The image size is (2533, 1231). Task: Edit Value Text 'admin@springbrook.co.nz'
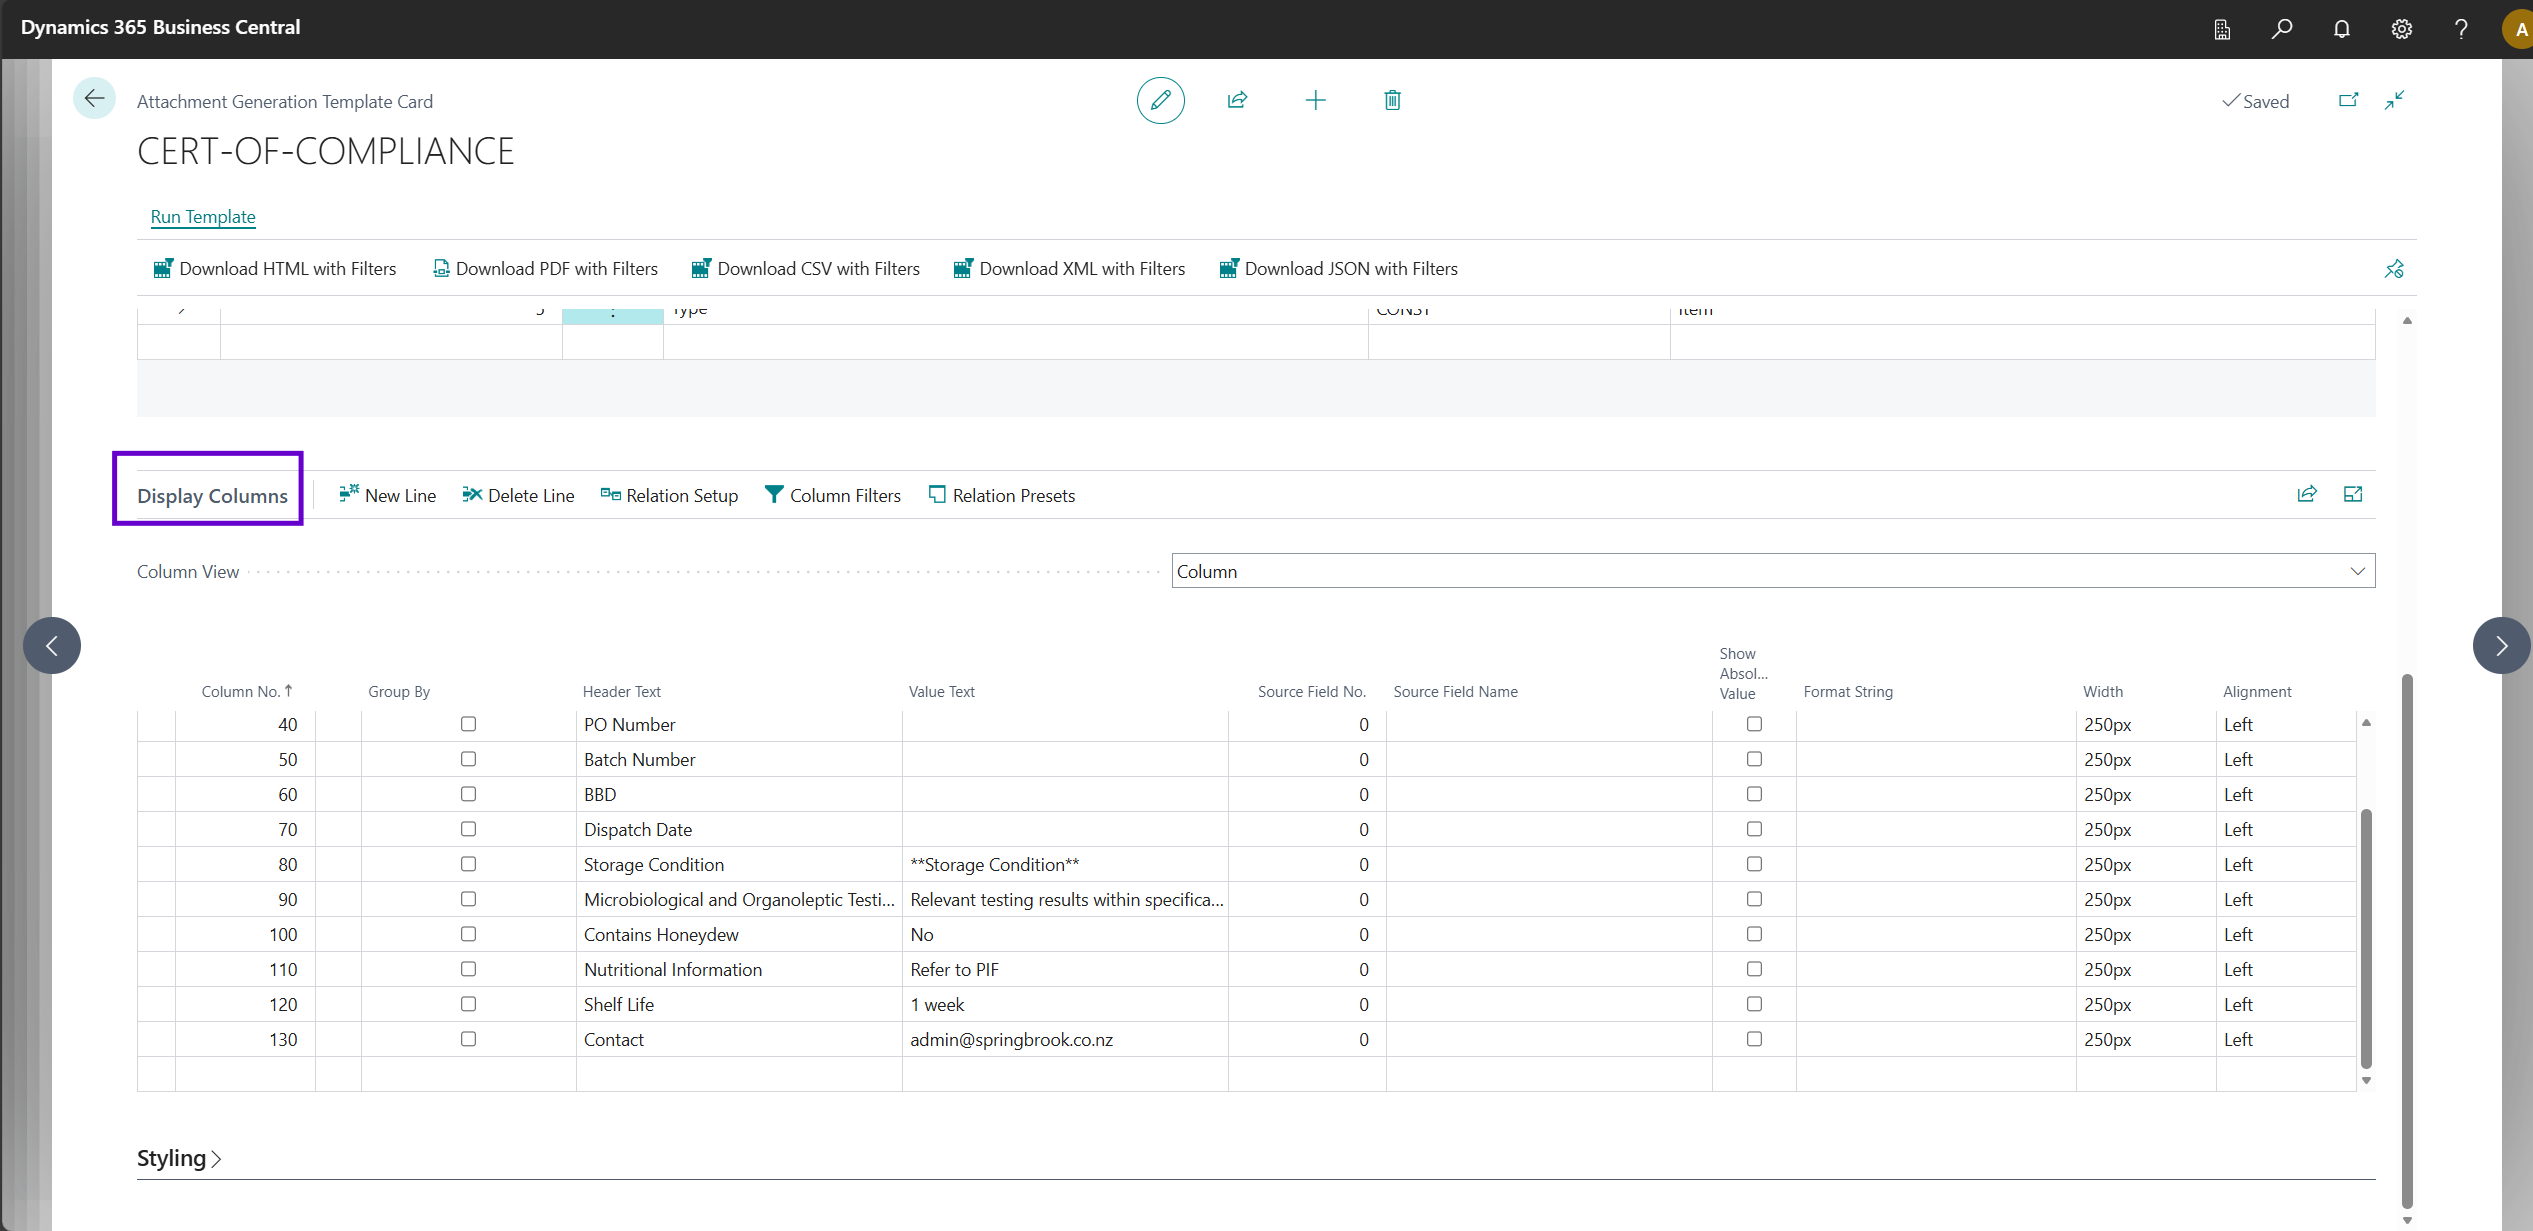[x=1065, y=1039]
